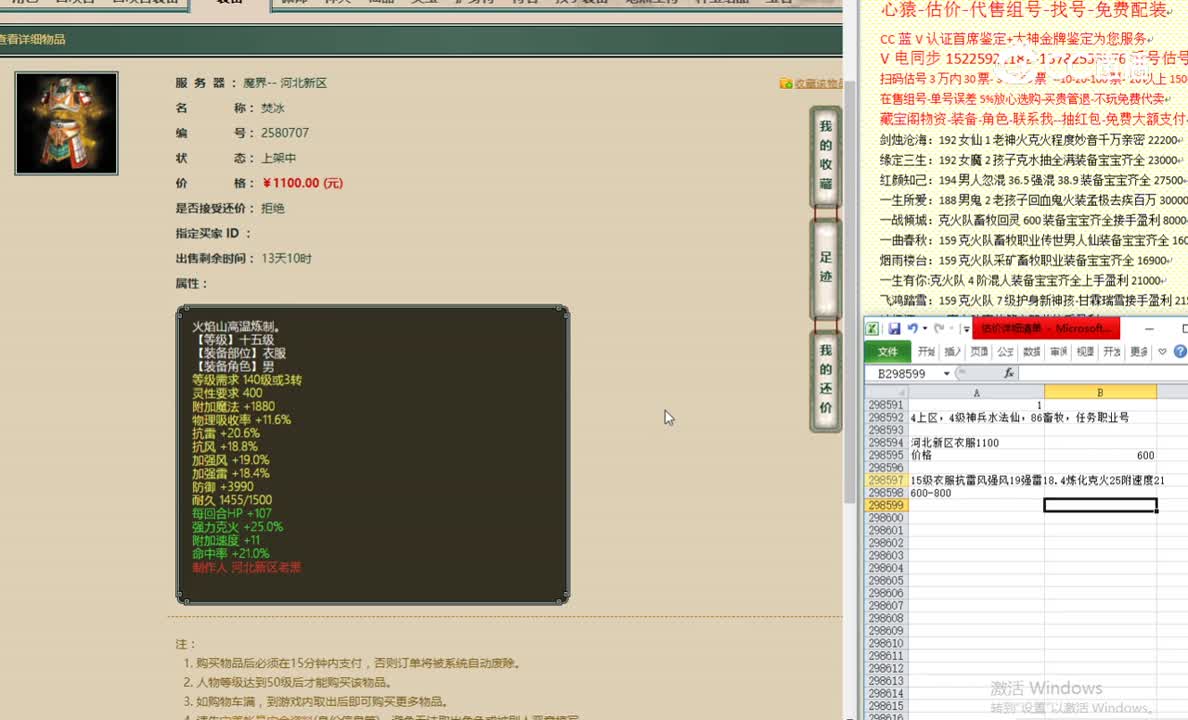The width and height of the screenshot is (1188, 720).
Task: Switch to the 插入 ribbon tab
Action: click(x=952, y=352)
